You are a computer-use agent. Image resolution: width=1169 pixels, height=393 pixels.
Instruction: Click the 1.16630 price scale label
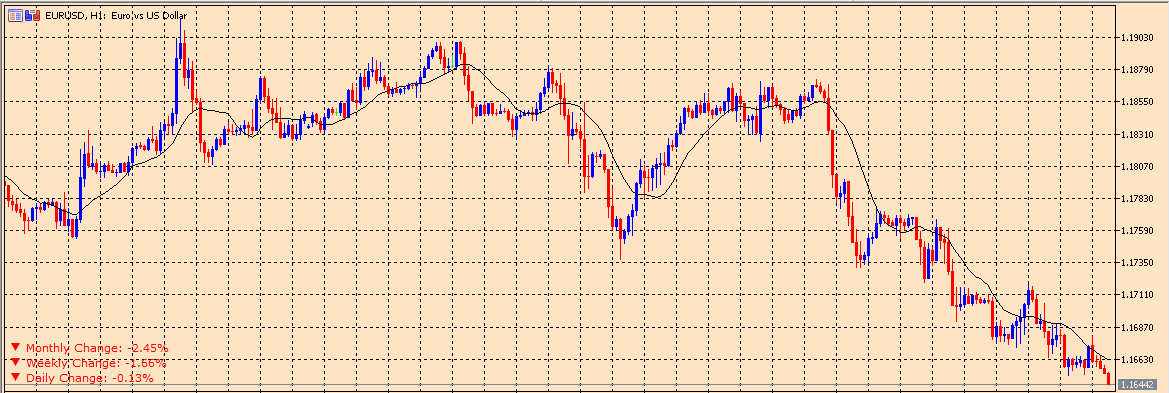coord(1138,359)
